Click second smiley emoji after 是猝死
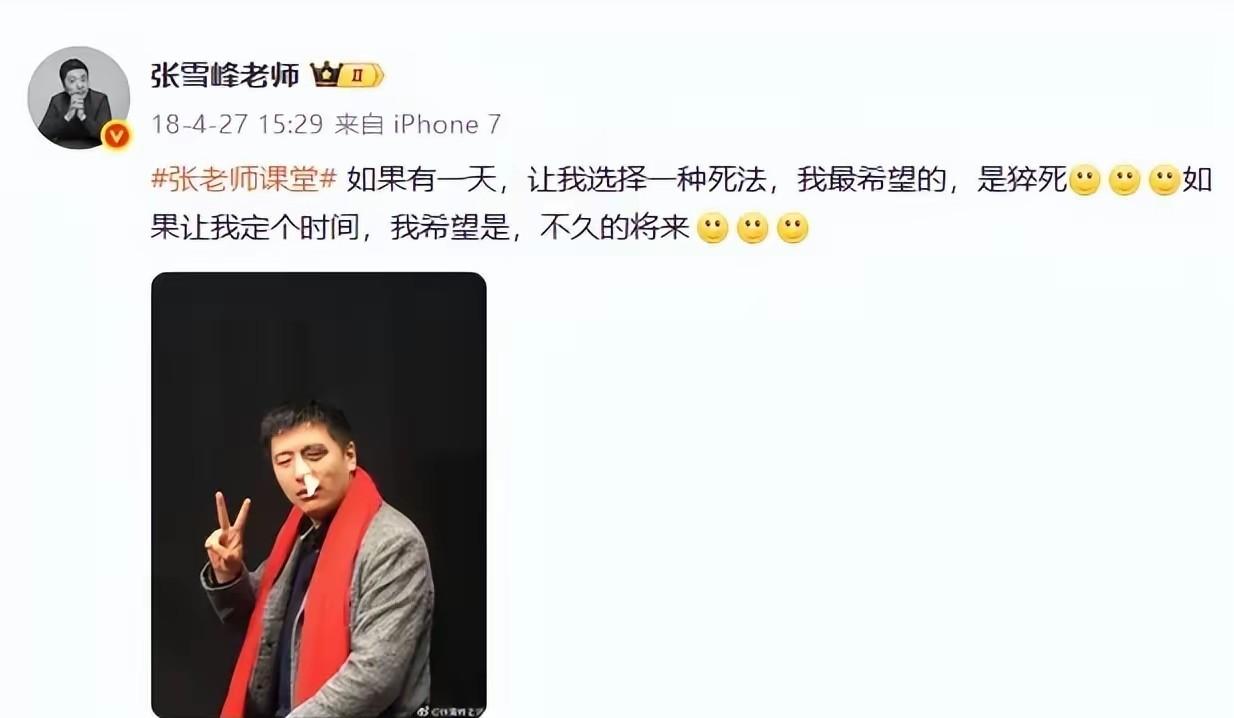This screenshot has height=718, width=1234. click(x=1125, y=181)
